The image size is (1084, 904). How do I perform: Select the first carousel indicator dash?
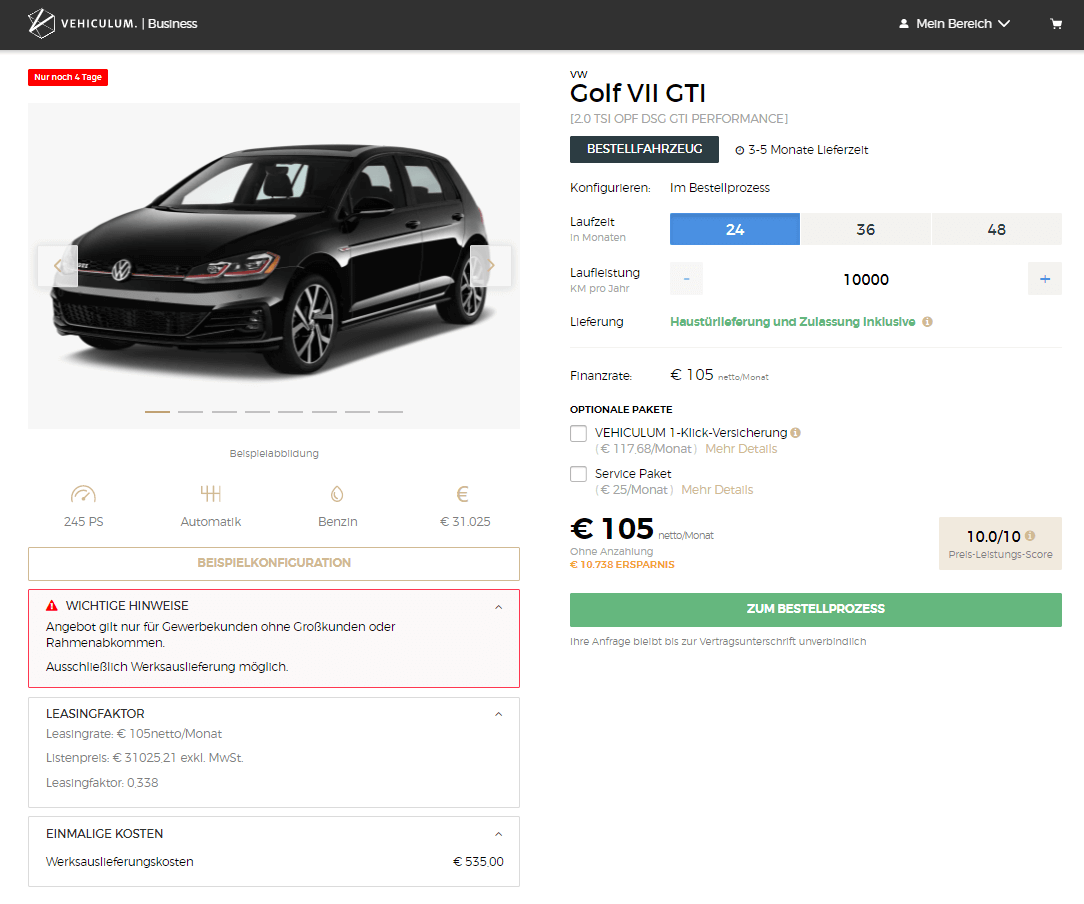click(x=157, y=412)
